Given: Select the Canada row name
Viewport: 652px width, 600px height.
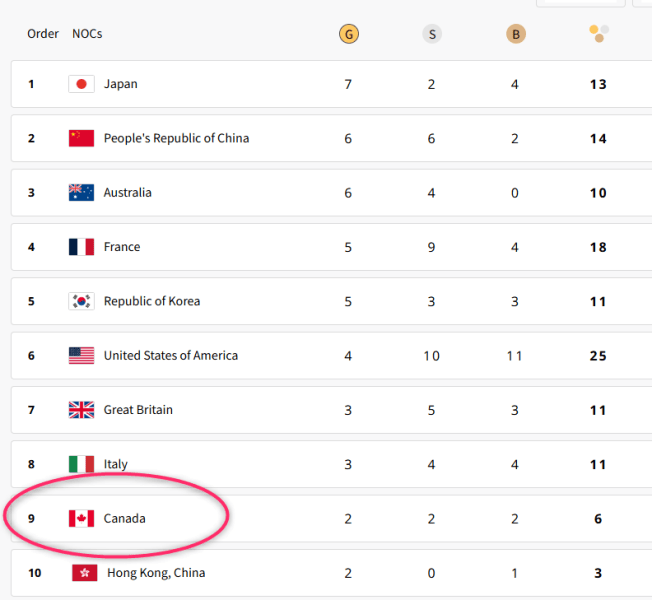Looking at the screenshot, I should [125, 518].
